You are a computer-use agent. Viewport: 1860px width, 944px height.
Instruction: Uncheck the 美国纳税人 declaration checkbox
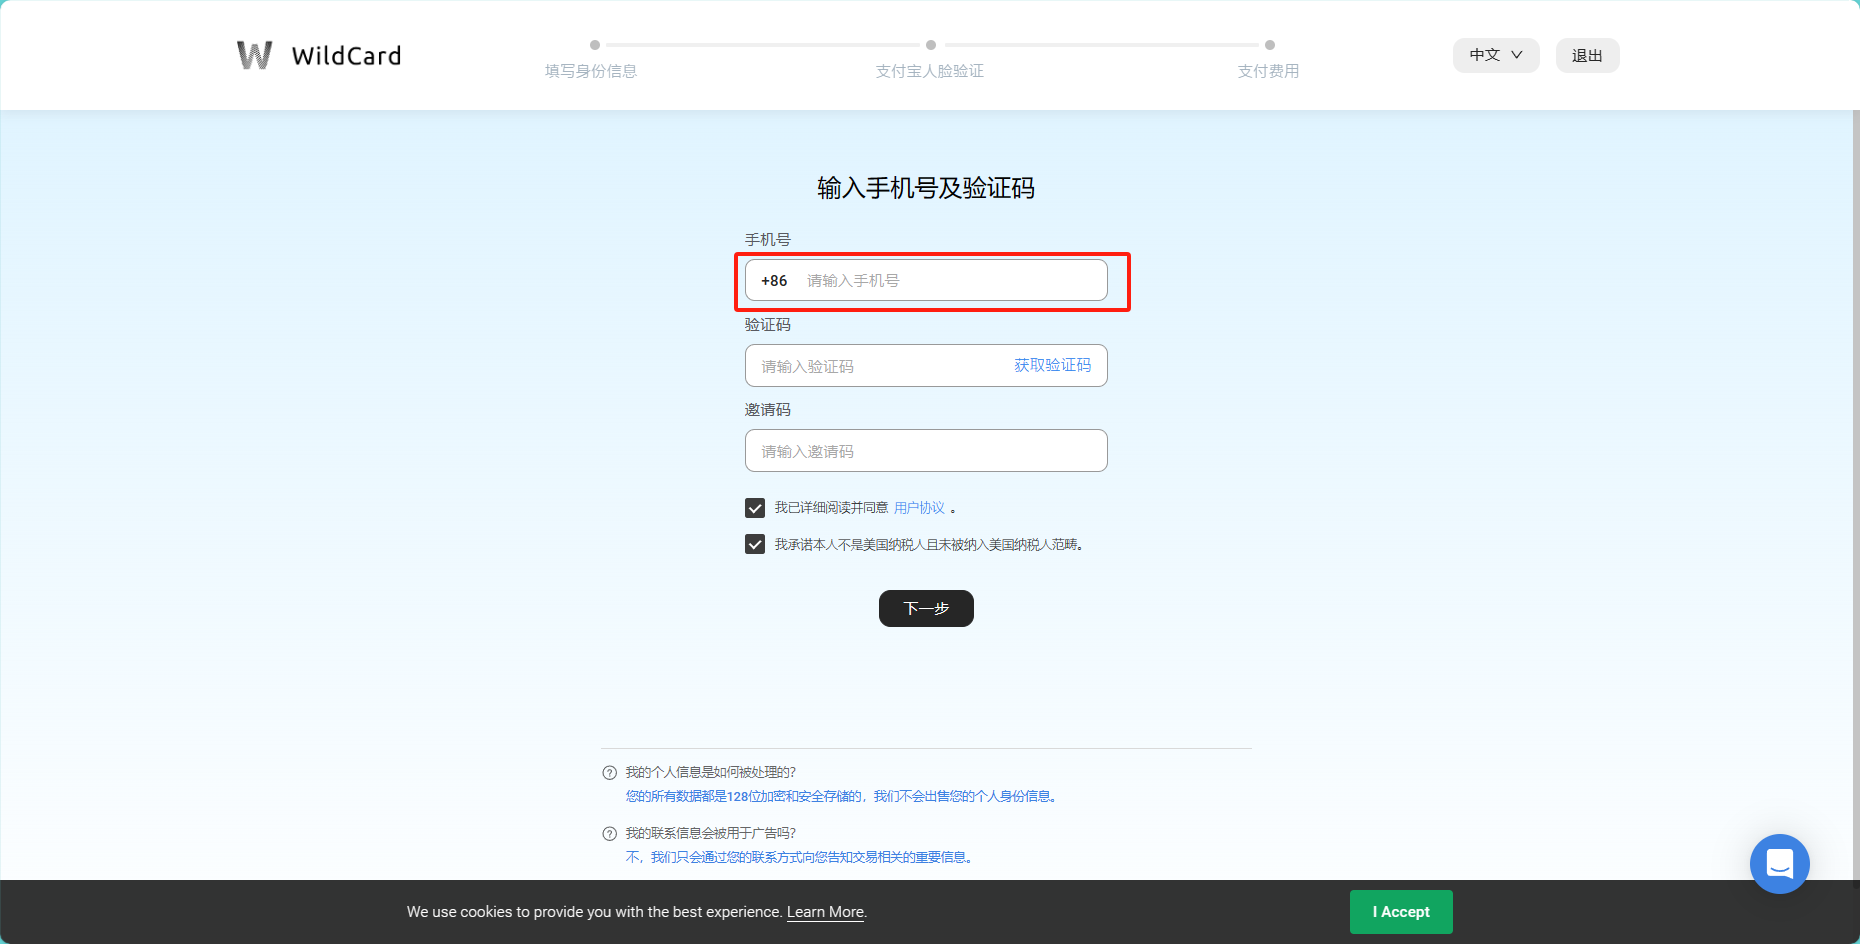point(755,544)
